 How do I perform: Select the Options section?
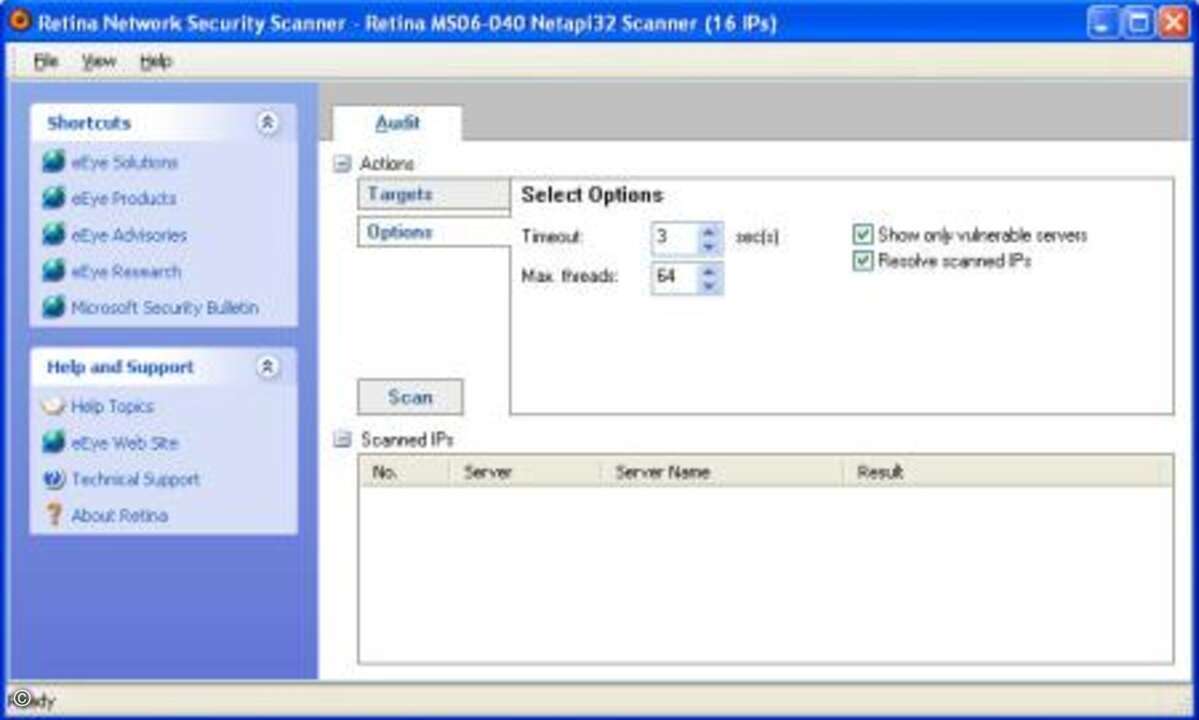434,232
